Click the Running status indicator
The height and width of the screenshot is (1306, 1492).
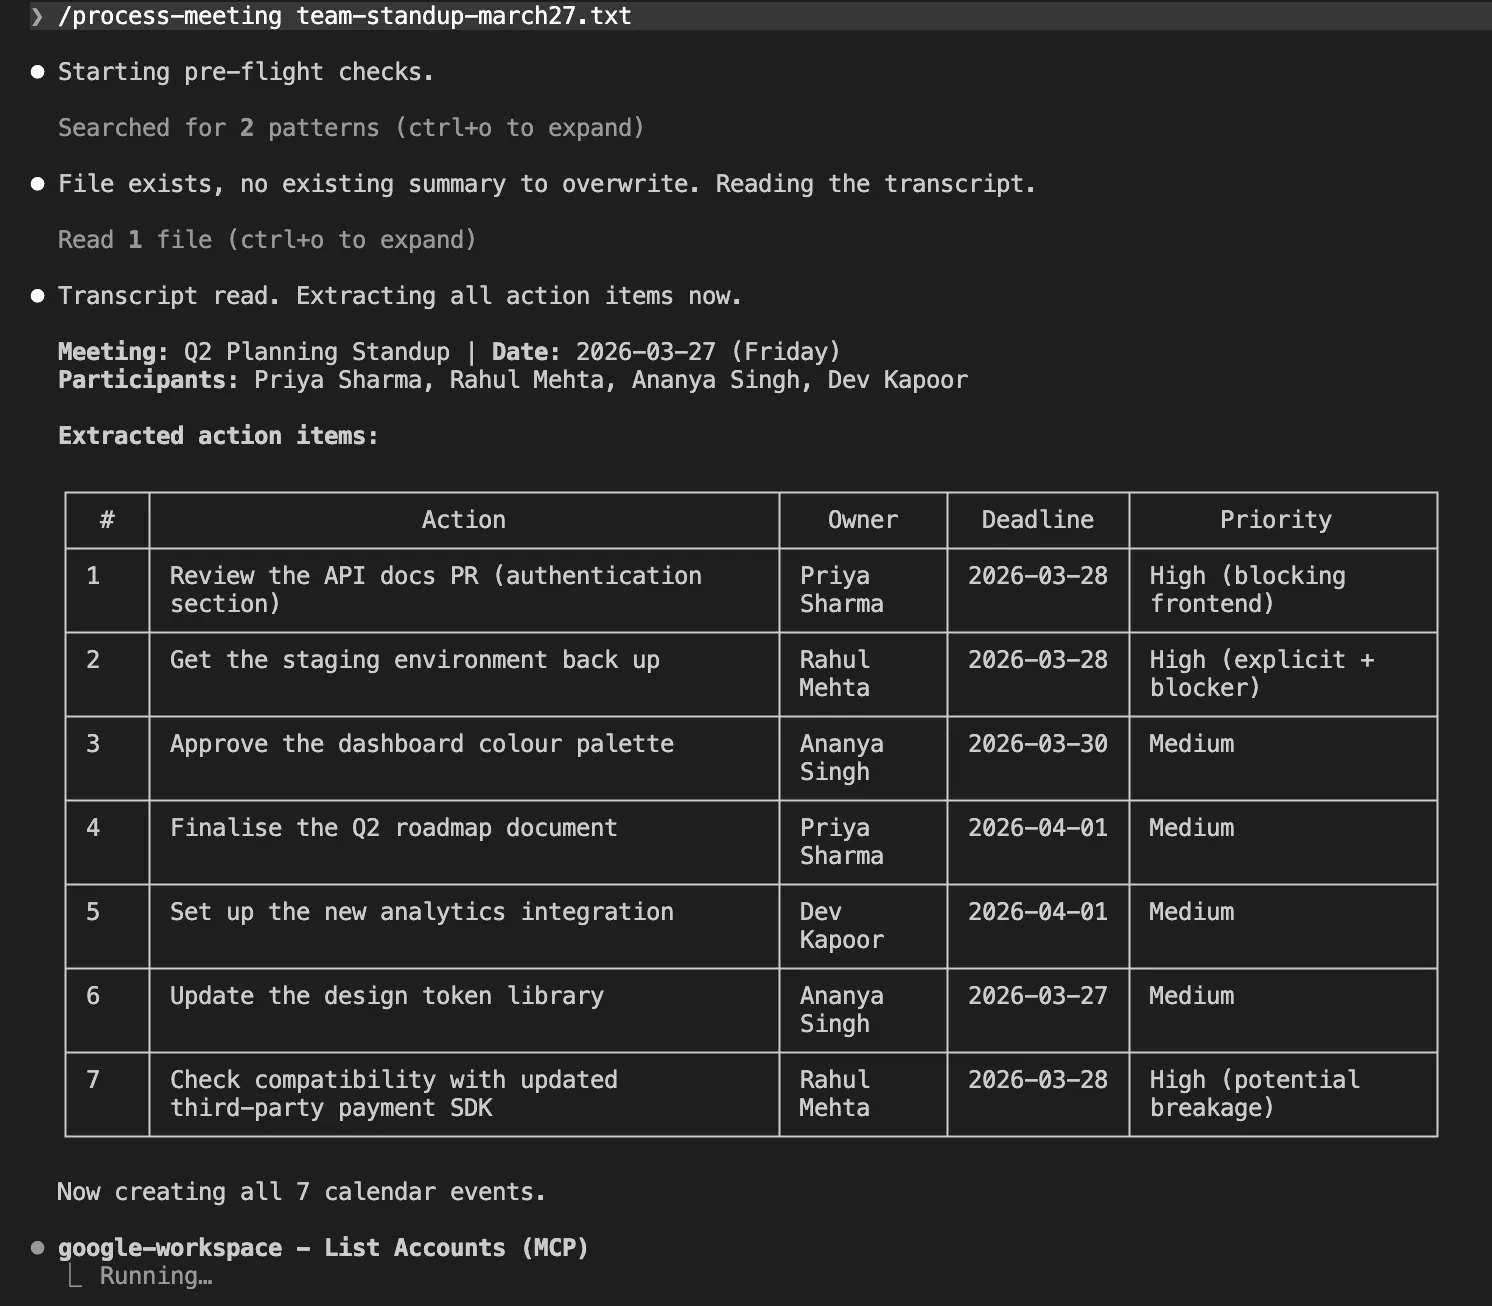[155, 1275]
